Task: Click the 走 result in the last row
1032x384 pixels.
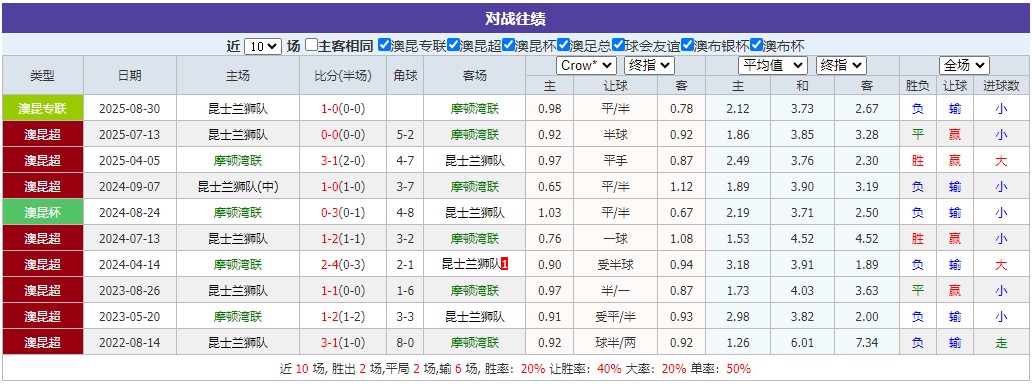Action: (1001, 343)
